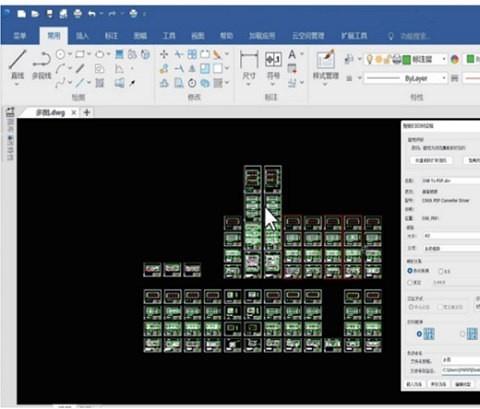This screenshot has width=480, height=409.
Task: Click the mirror tool icon in modify group
Action: click(192, 69)
